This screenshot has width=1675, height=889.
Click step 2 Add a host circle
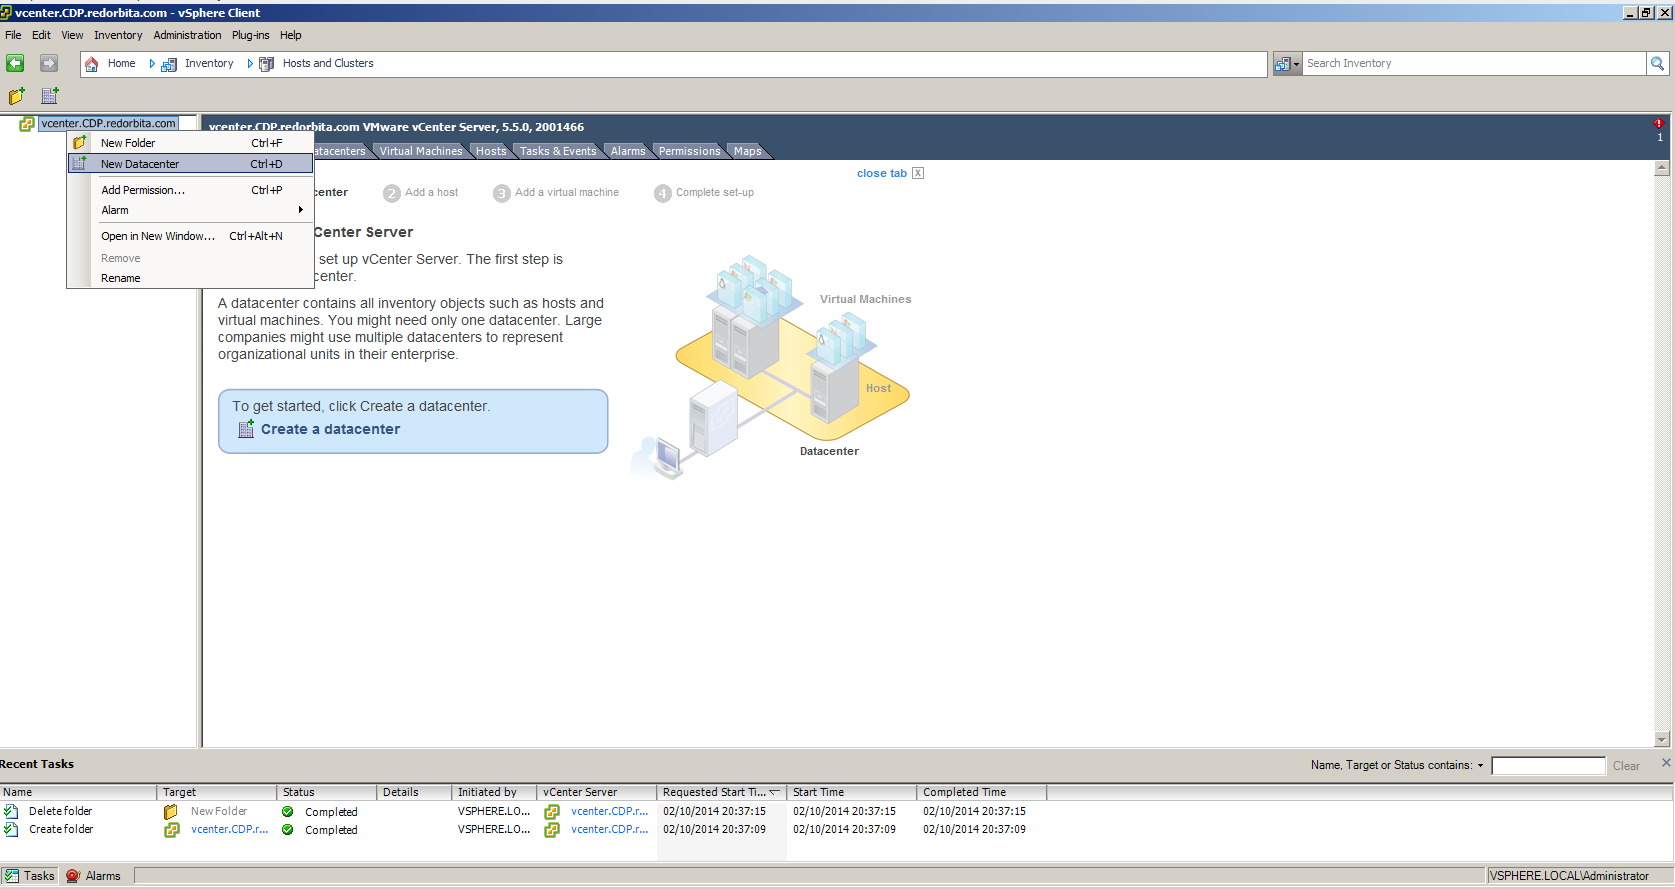point(392,193)
